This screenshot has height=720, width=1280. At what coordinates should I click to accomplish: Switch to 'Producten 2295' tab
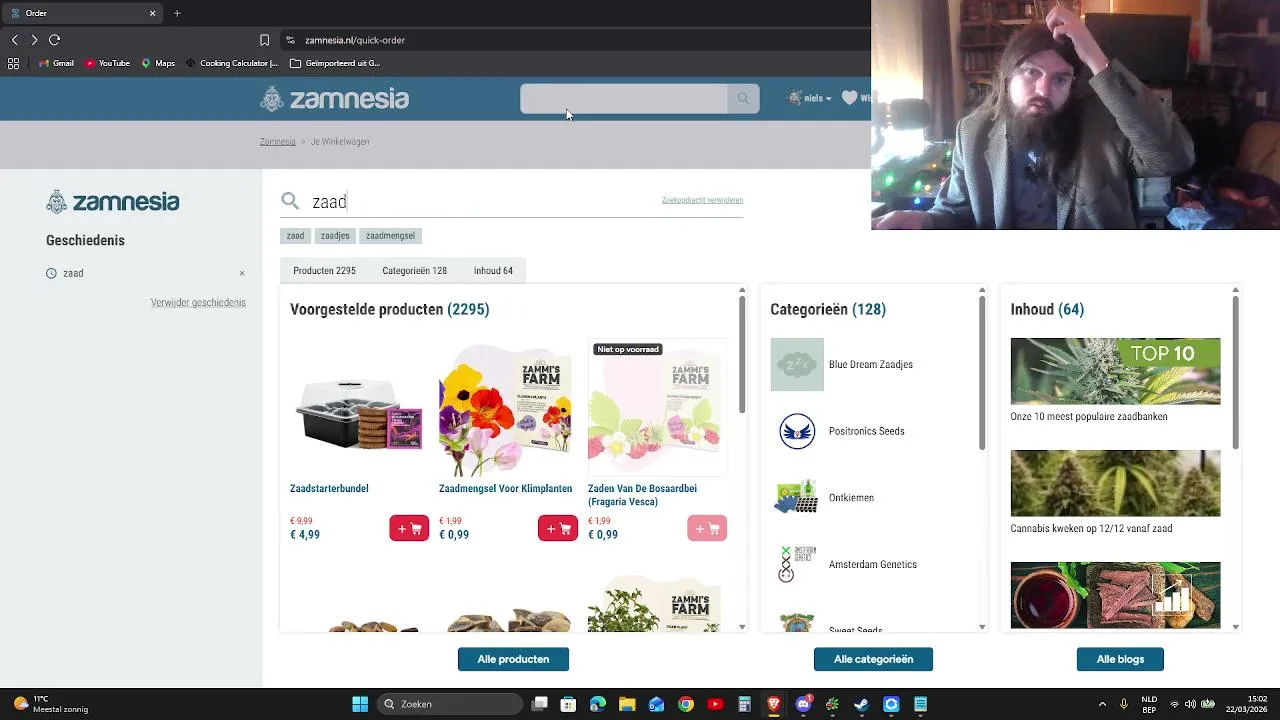[324, 271]
